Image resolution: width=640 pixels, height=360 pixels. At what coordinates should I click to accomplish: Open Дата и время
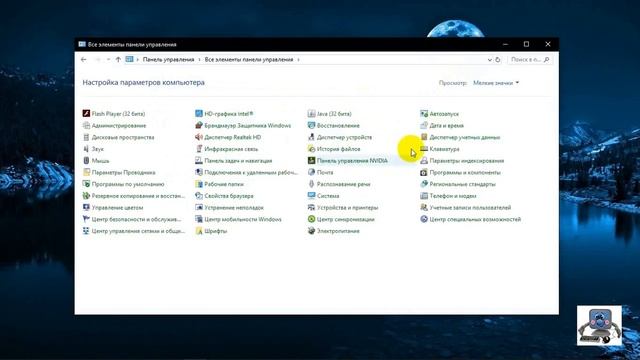(x=442, y=125)
